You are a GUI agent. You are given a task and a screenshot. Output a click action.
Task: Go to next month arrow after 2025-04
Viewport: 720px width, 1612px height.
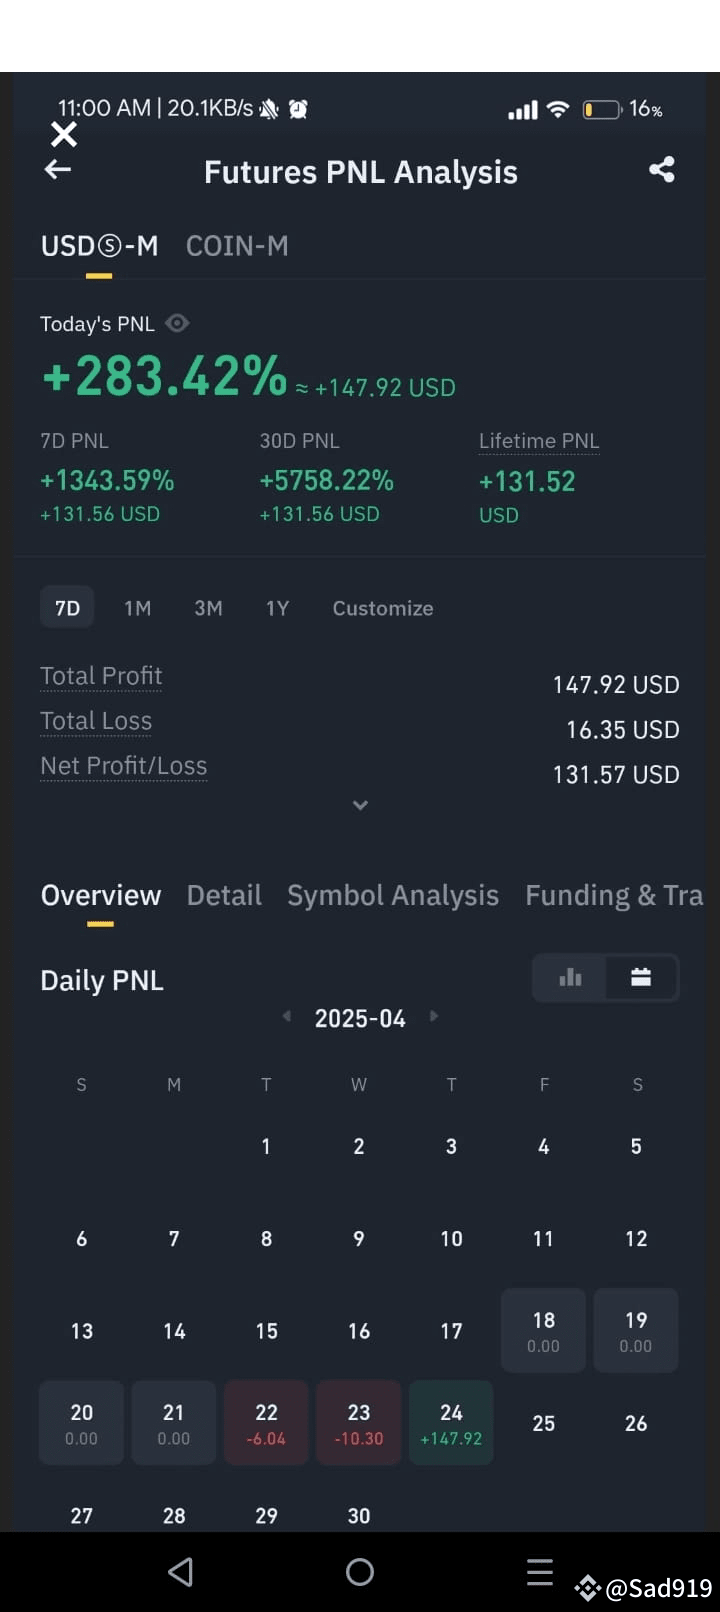(x=433, y=1016)
